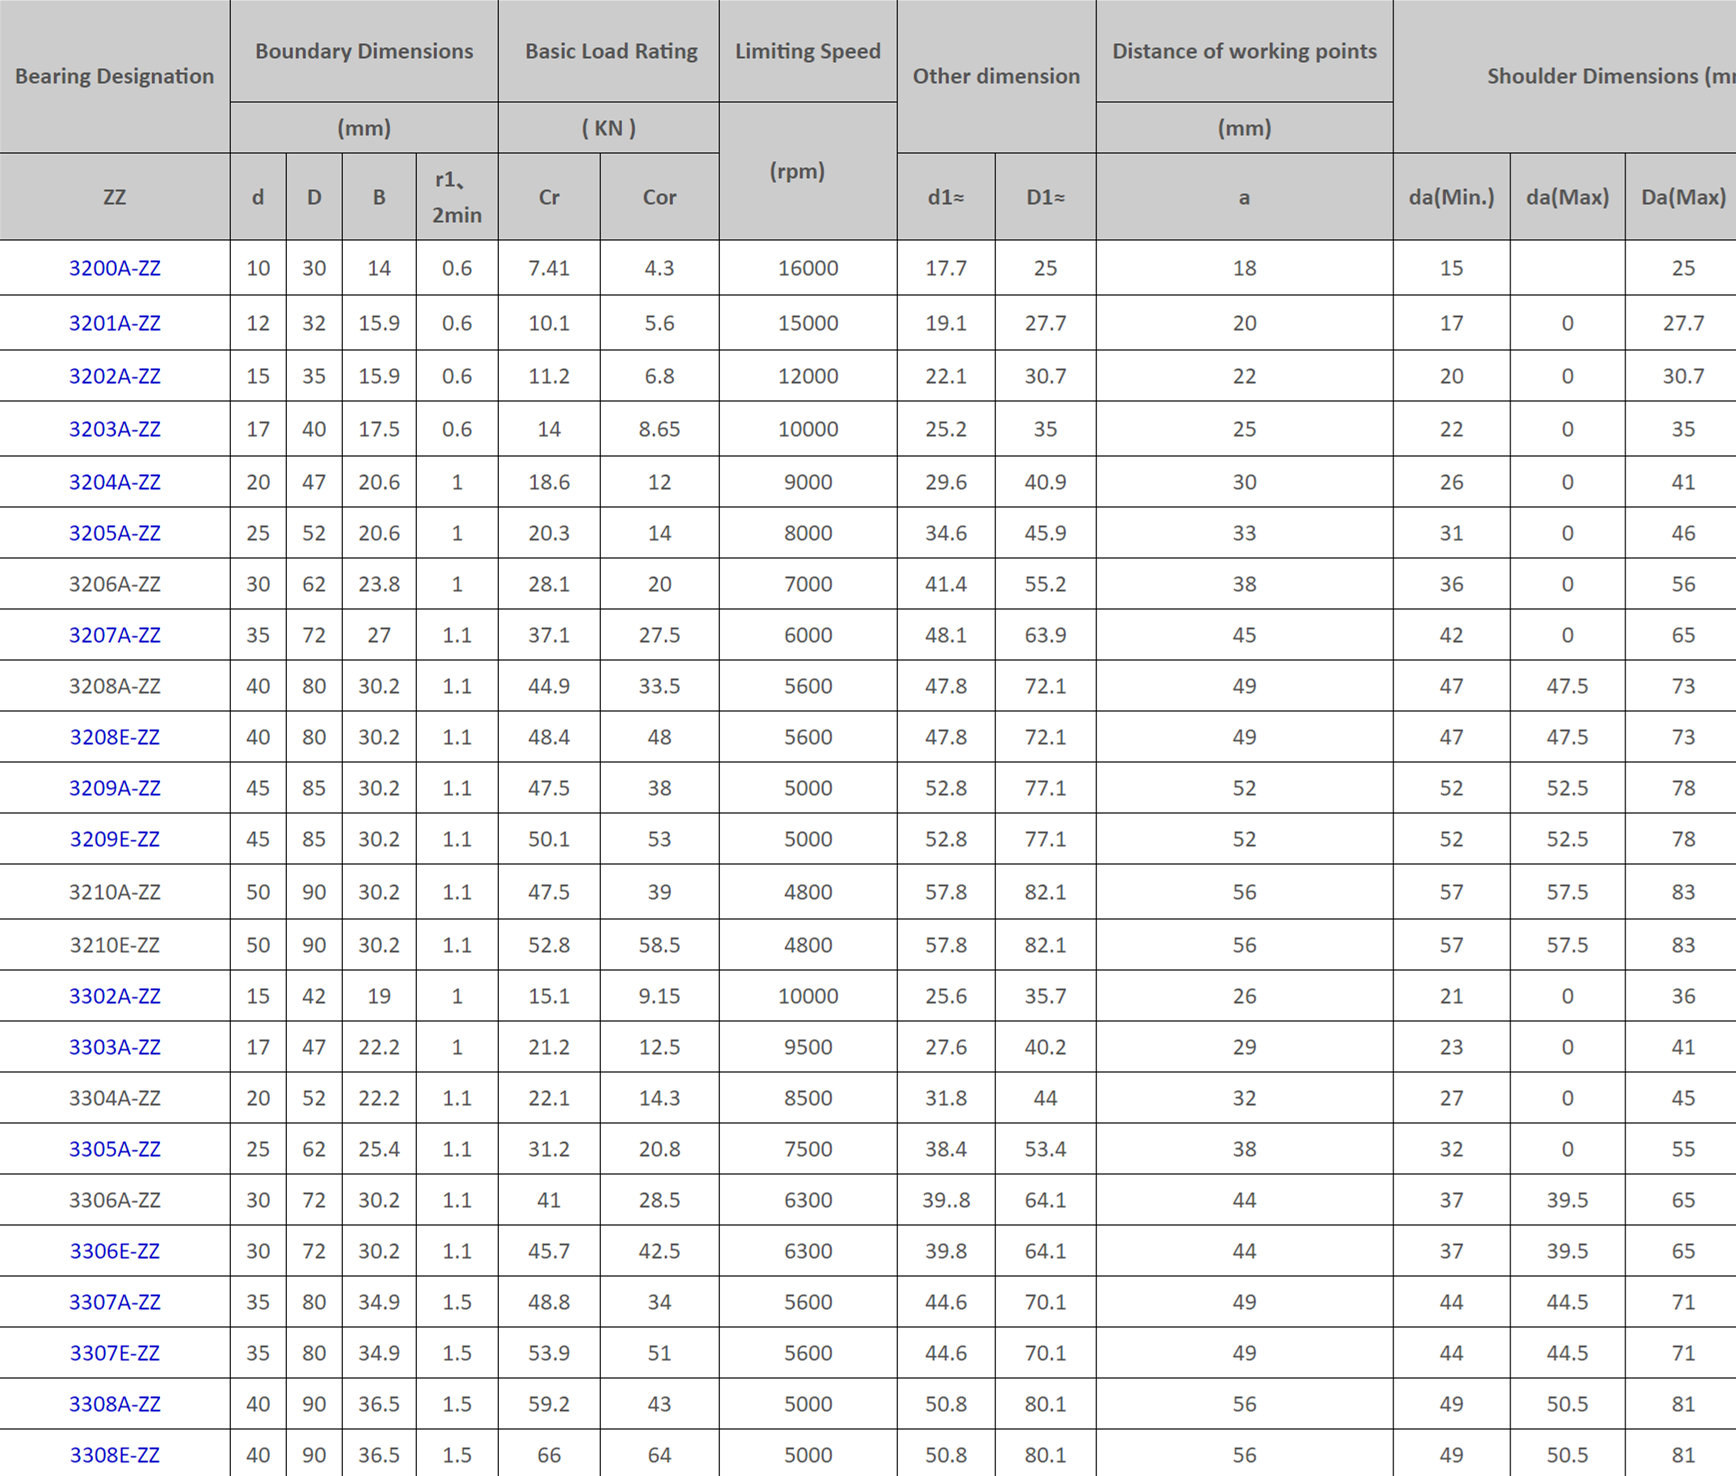Click the 3208E-ZZ designation link
Image resolution: width=1736 pixels, height=1476 pixels.
pos(114,737)
